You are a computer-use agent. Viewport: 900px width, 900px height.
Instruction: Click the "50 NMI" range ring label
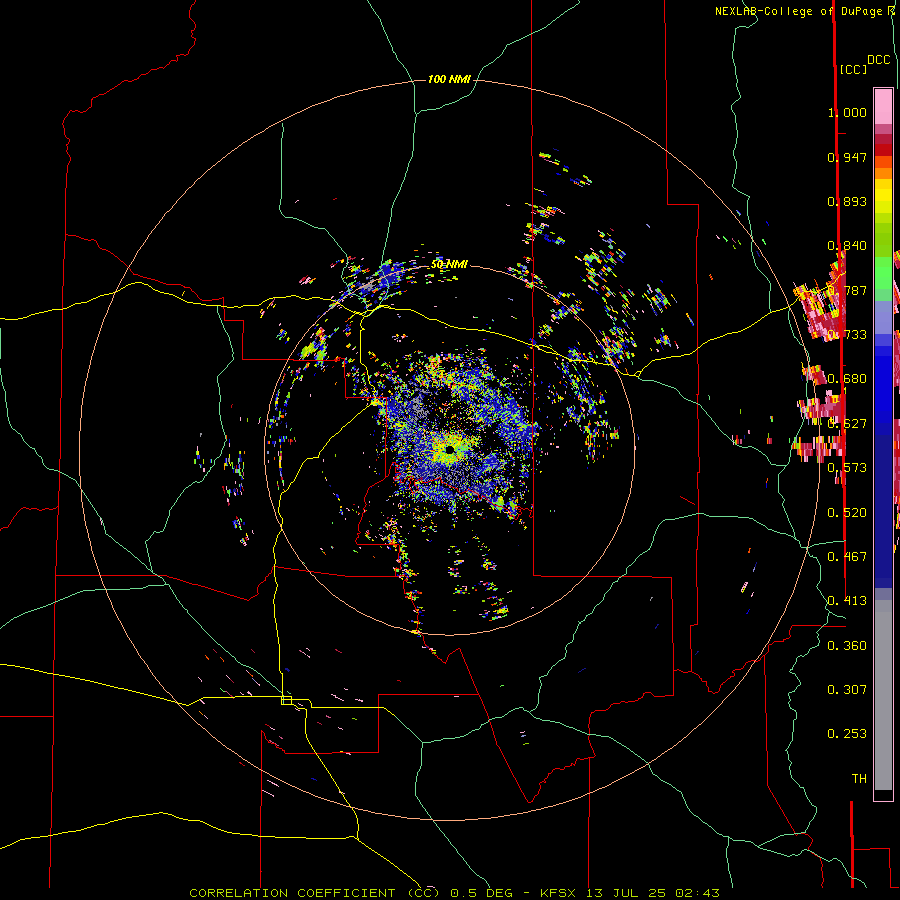pyautogui.click(x=449, y=264)
